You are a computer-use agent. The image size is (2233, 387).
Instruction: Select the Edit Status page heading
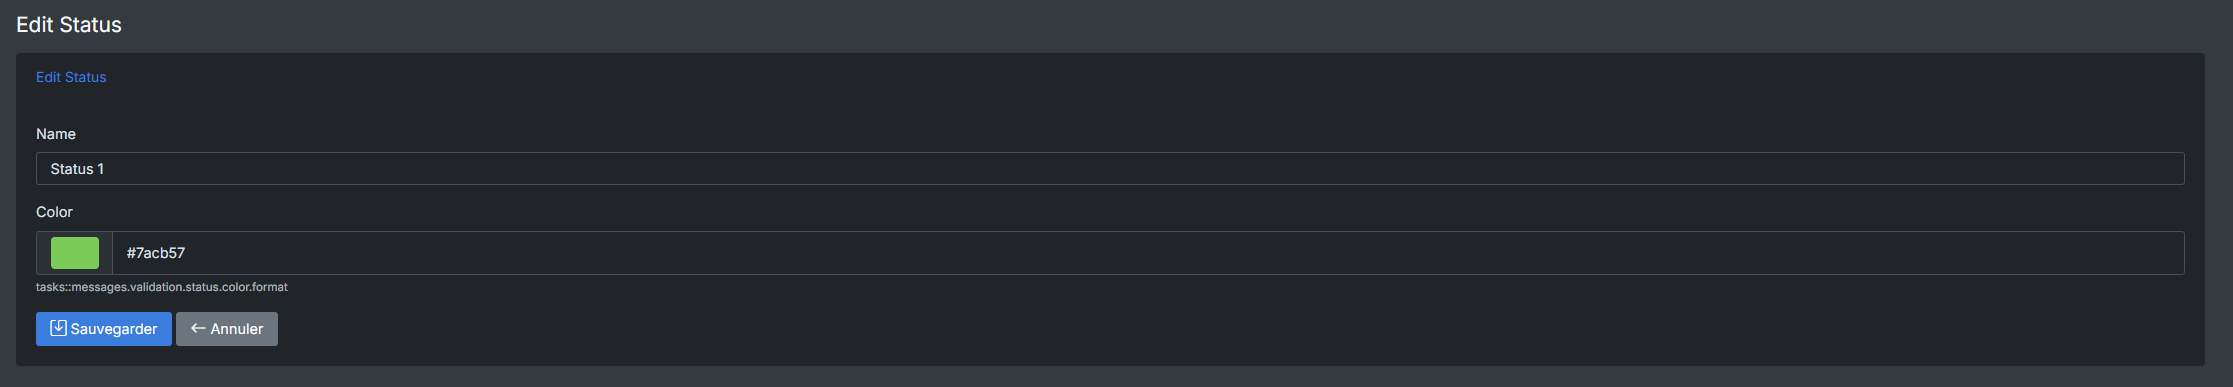pos(69,25)
